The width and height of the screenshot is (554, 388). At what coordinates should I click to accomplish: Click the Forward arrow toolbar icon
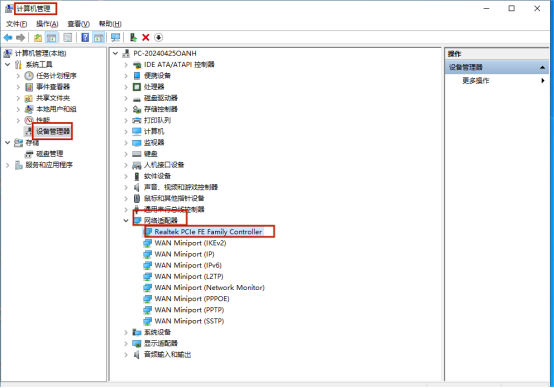tap(20, 37)
